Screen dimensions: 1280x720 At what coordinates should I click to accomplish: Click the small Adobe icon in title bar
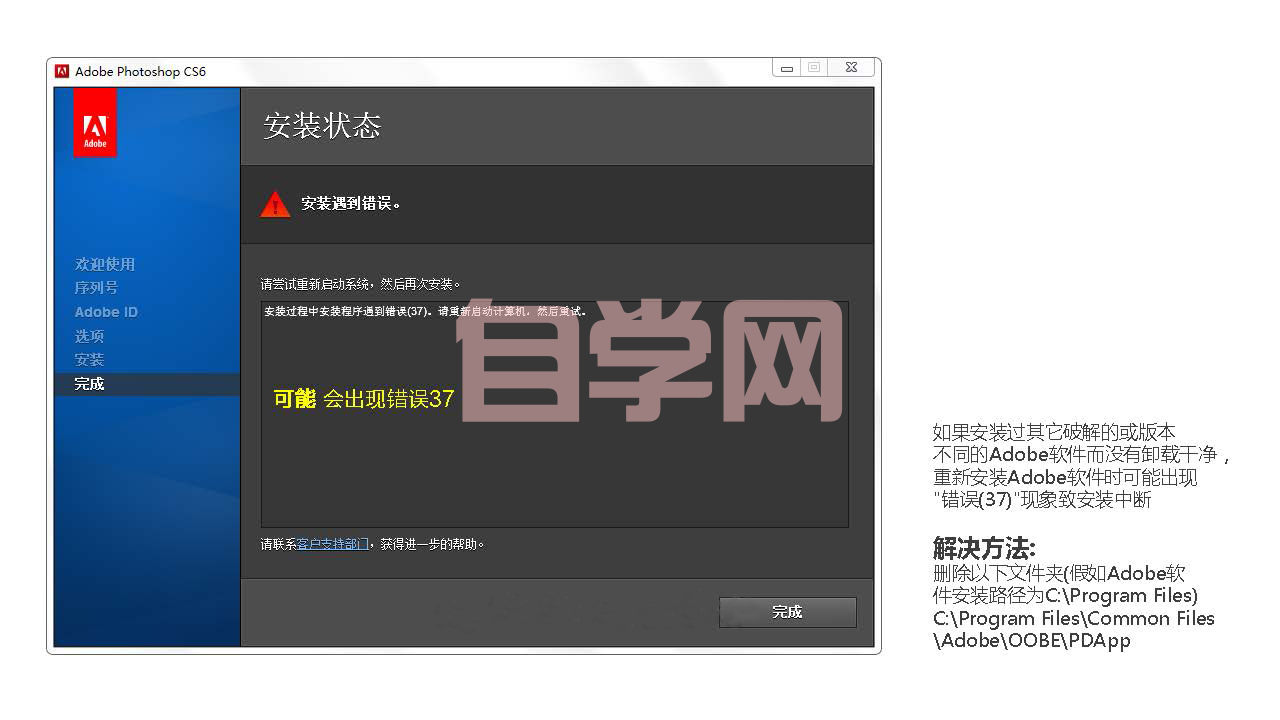(62, 71)
